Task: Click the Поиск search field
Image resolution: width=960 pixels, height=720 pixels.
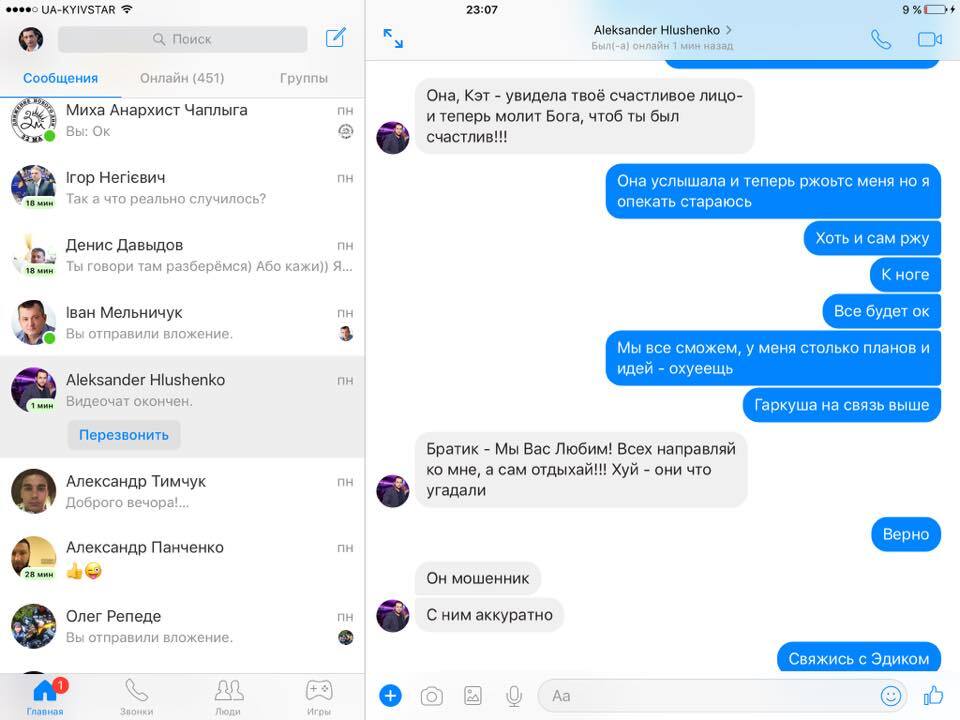Action: (182, 39)
